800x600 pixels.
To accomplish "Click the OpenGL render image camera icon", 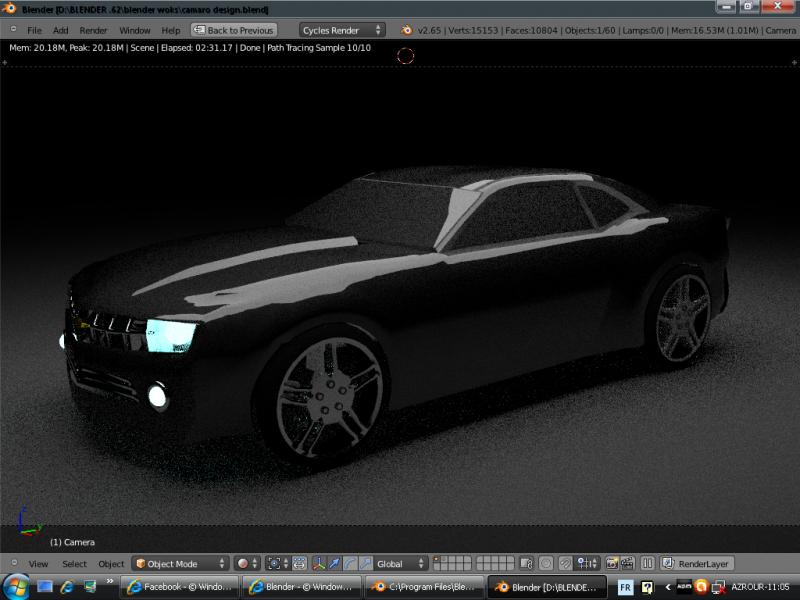I will [612, 563].
